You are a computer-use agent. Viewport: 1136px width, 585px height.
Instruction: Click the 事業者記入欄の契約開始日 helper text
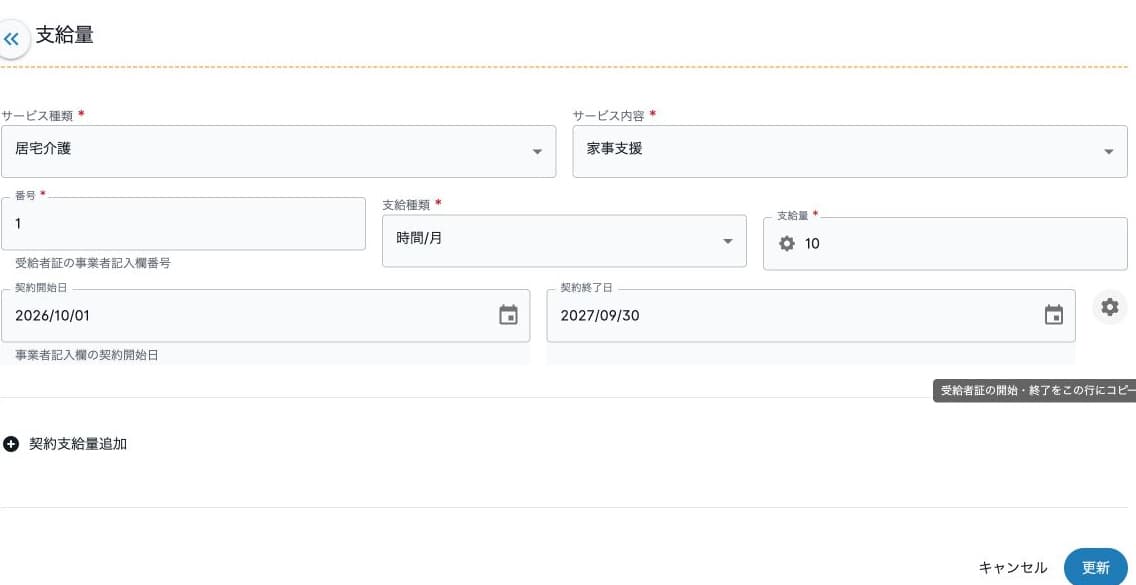[x=86, y=355]
